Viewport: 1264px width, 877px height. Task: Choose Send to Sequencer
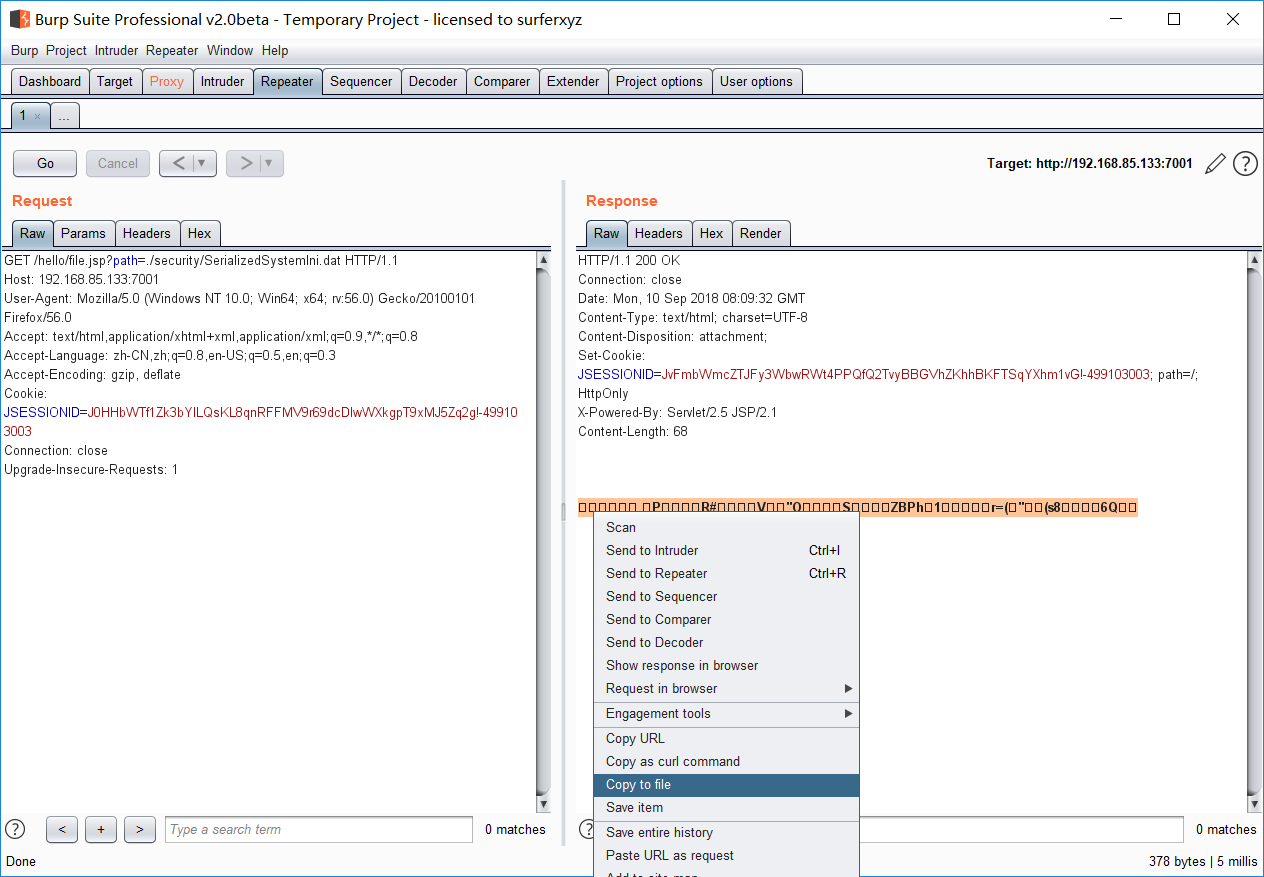coord(726,596)
